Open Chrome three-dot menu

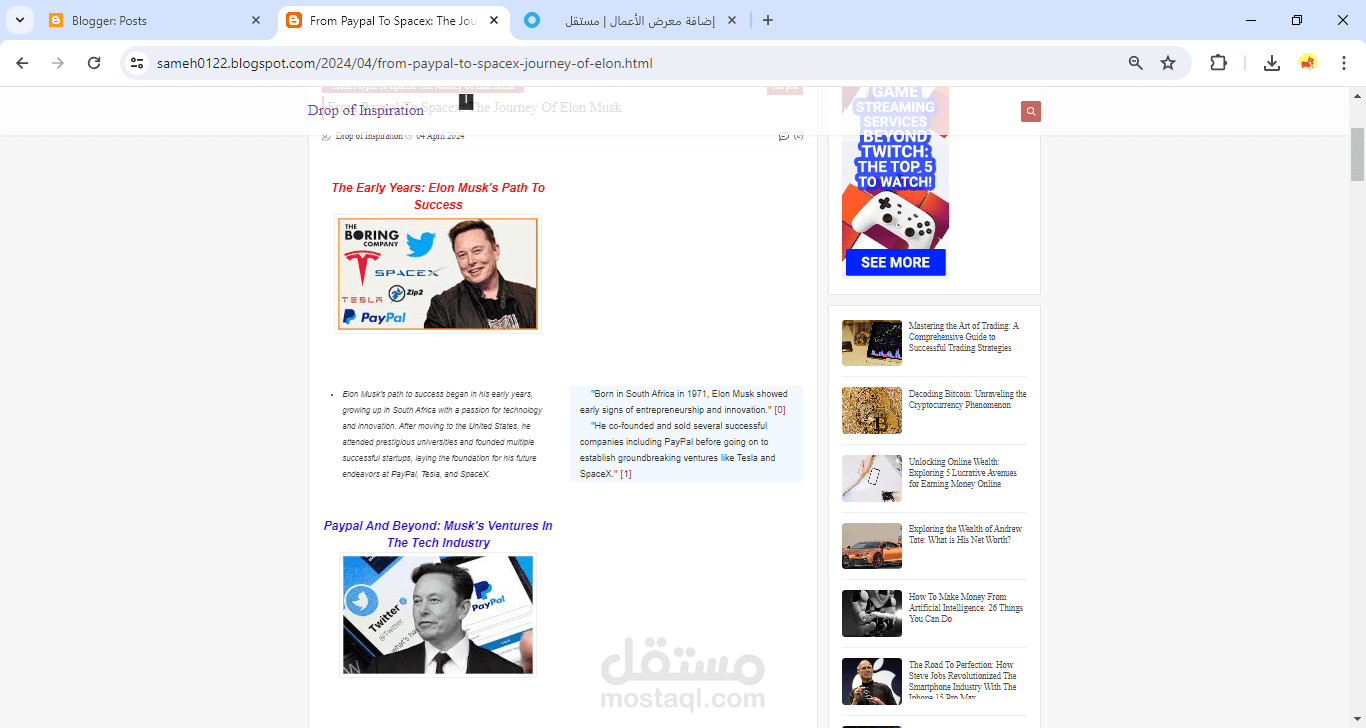(1344, 63)
